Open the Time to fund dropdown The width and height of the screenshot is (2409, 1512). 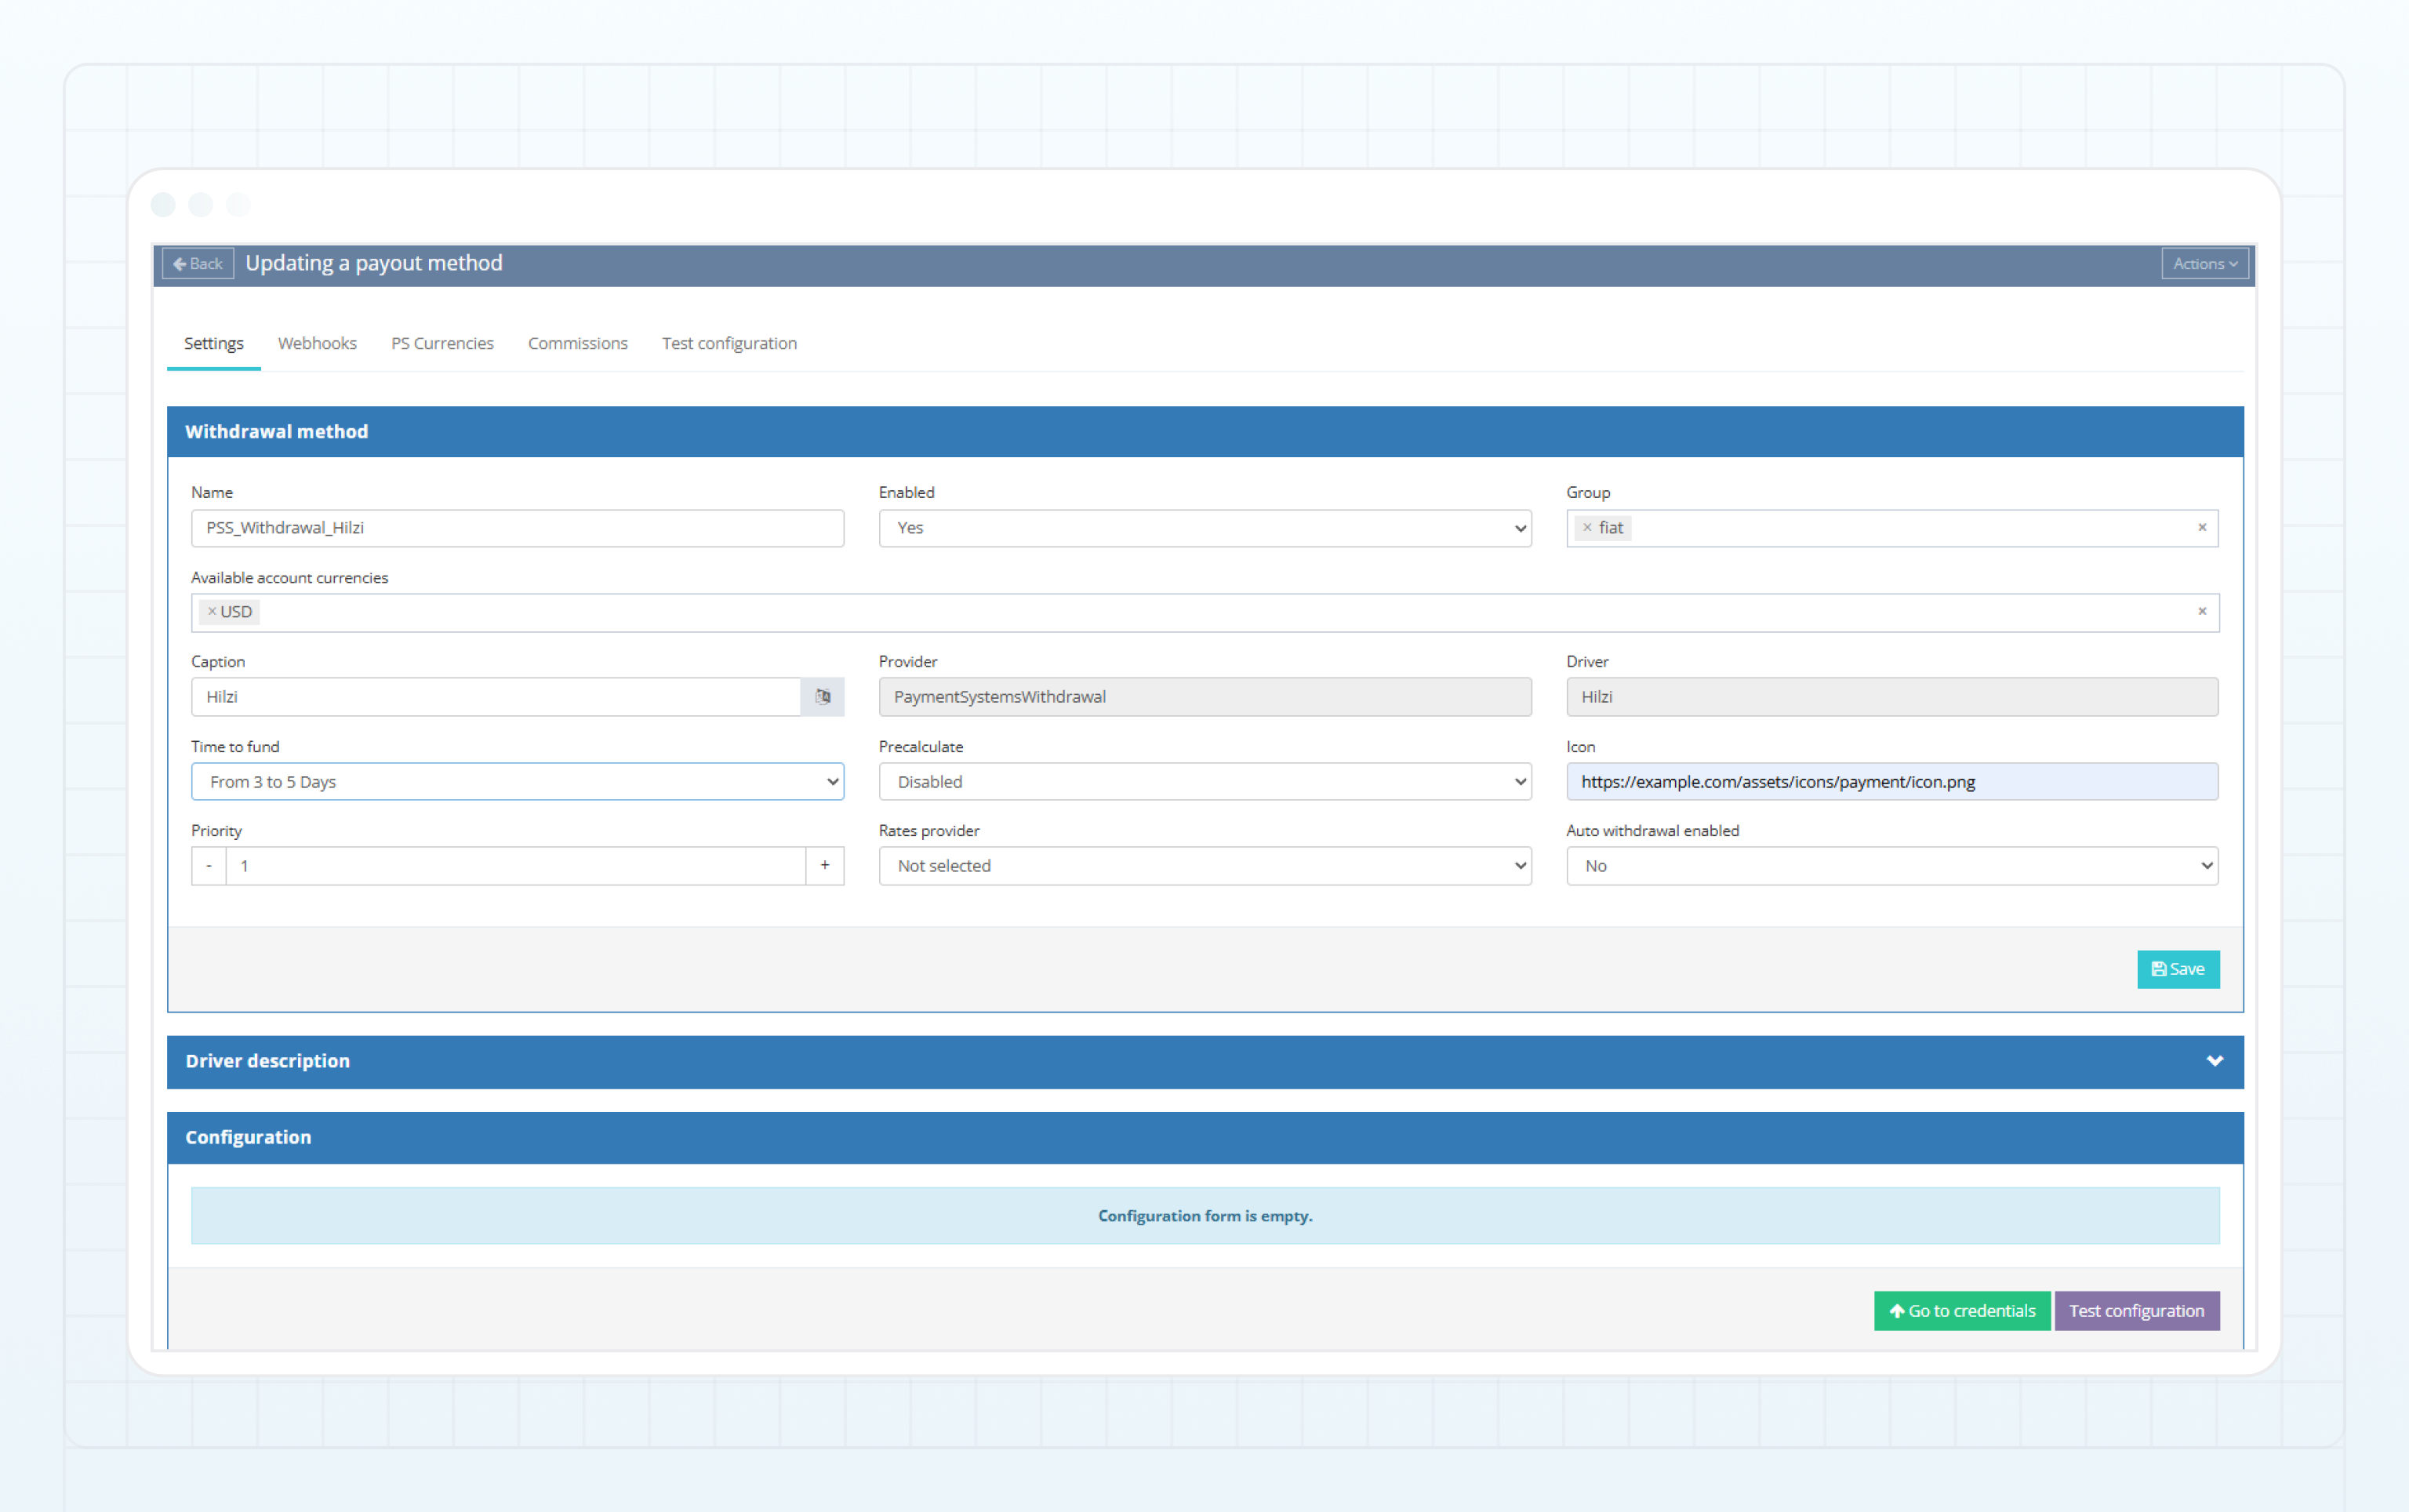click(x=517, y=782)
